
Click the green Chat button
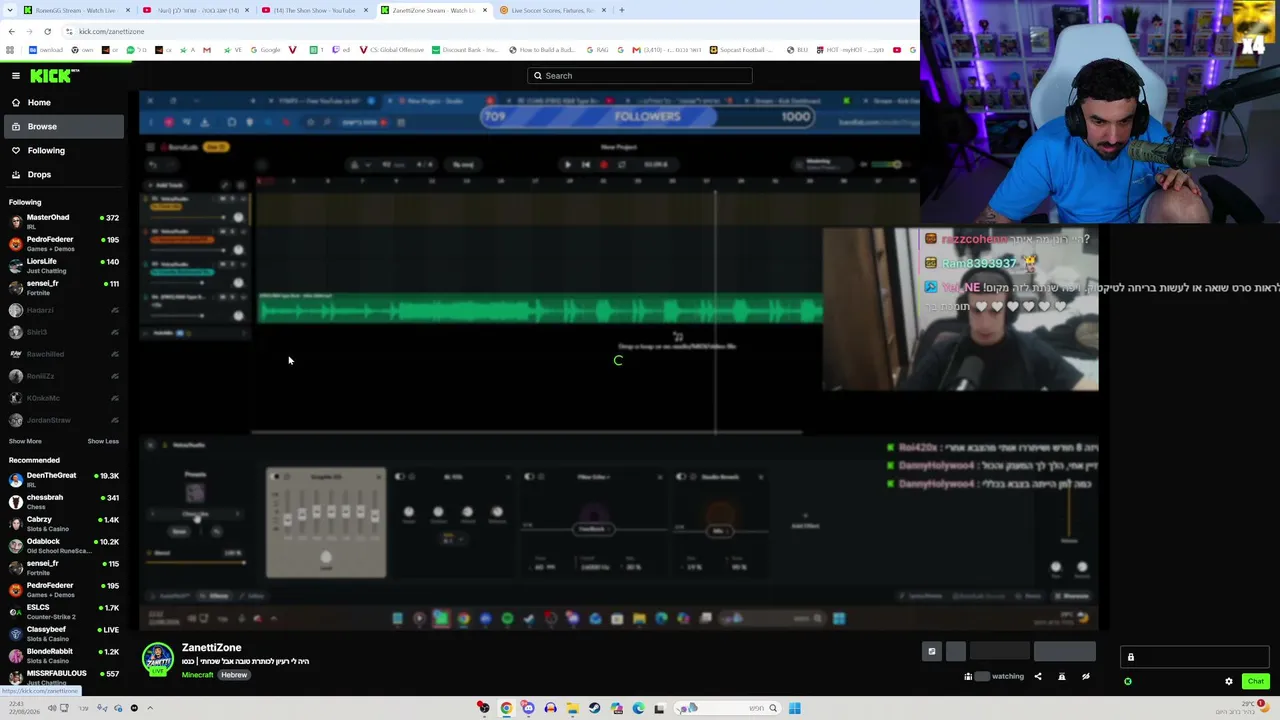click(x=1256, y=682)
